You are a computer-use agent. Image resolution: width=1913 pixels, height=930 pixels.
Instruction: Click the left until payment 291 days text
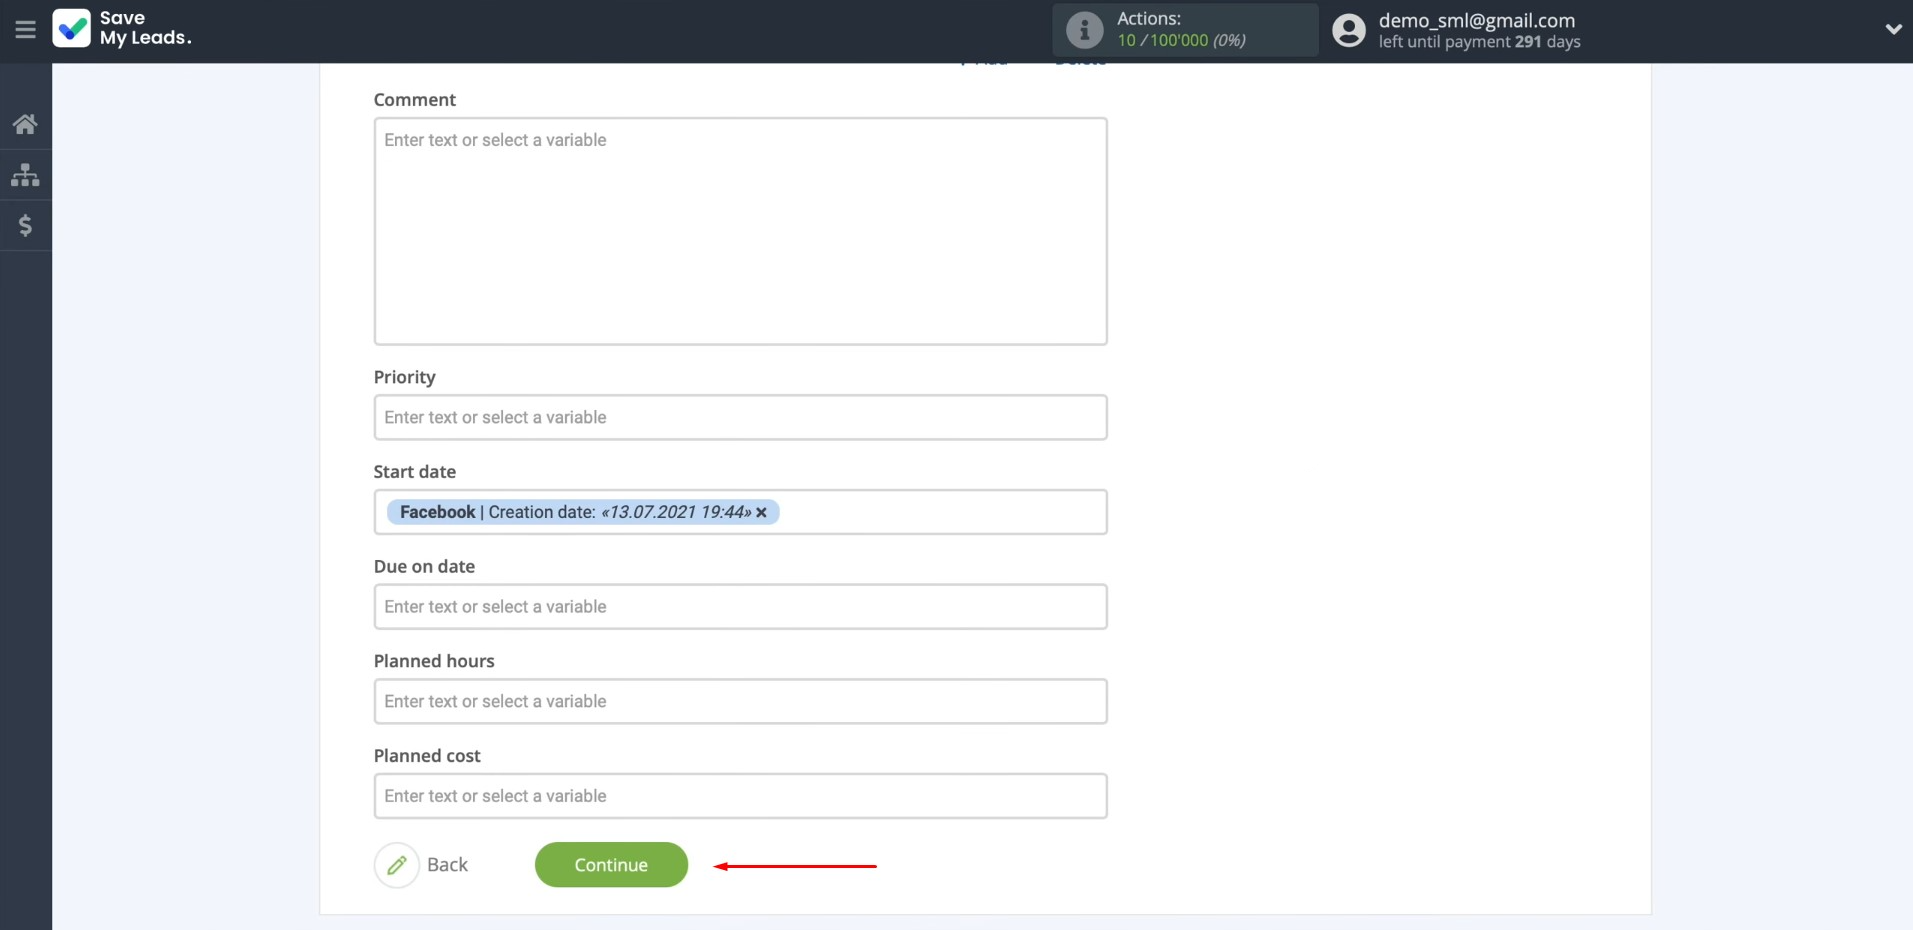(1479, 42)
